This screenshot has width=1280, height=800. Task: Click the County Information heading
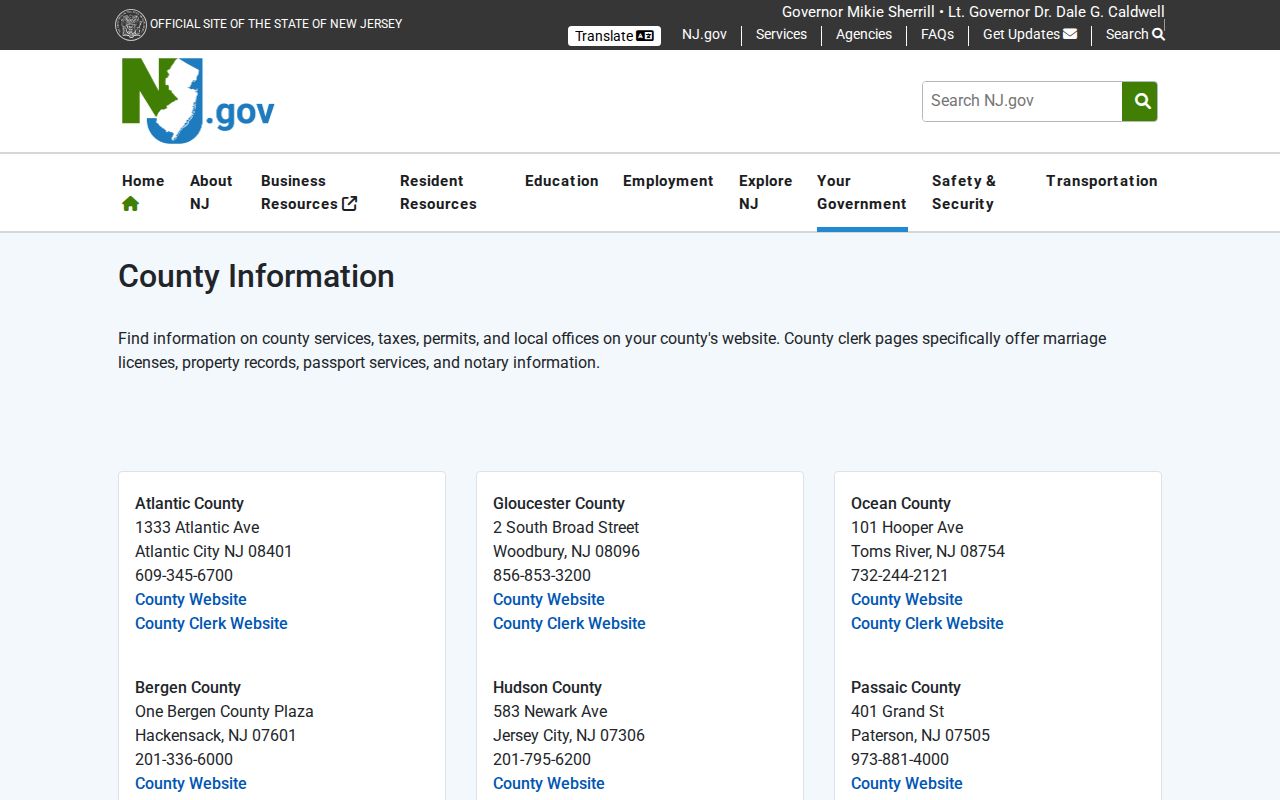pyautogui.click(x=256, y=276)
